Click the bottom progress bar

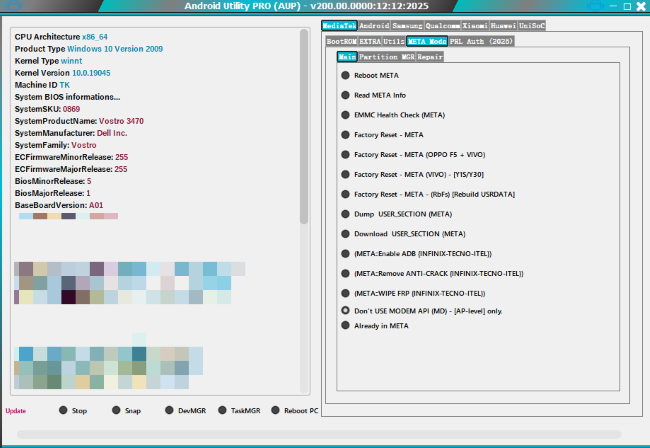[319, 434]
